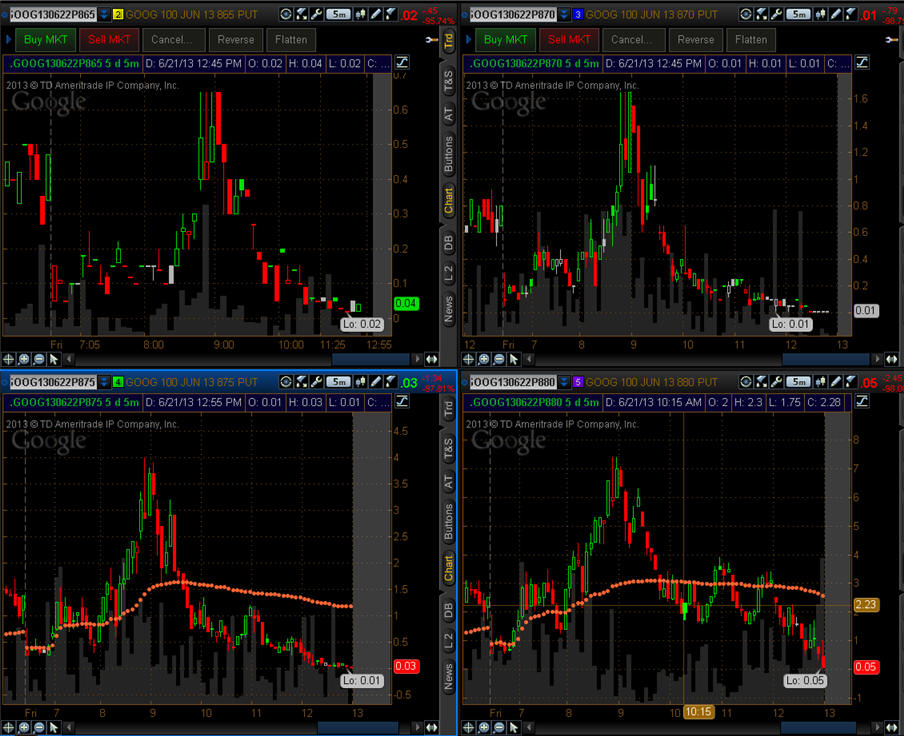Click the GOOG130622P875 symbol input field
Screen dimensions: 904x736
[x=53, y=382]
